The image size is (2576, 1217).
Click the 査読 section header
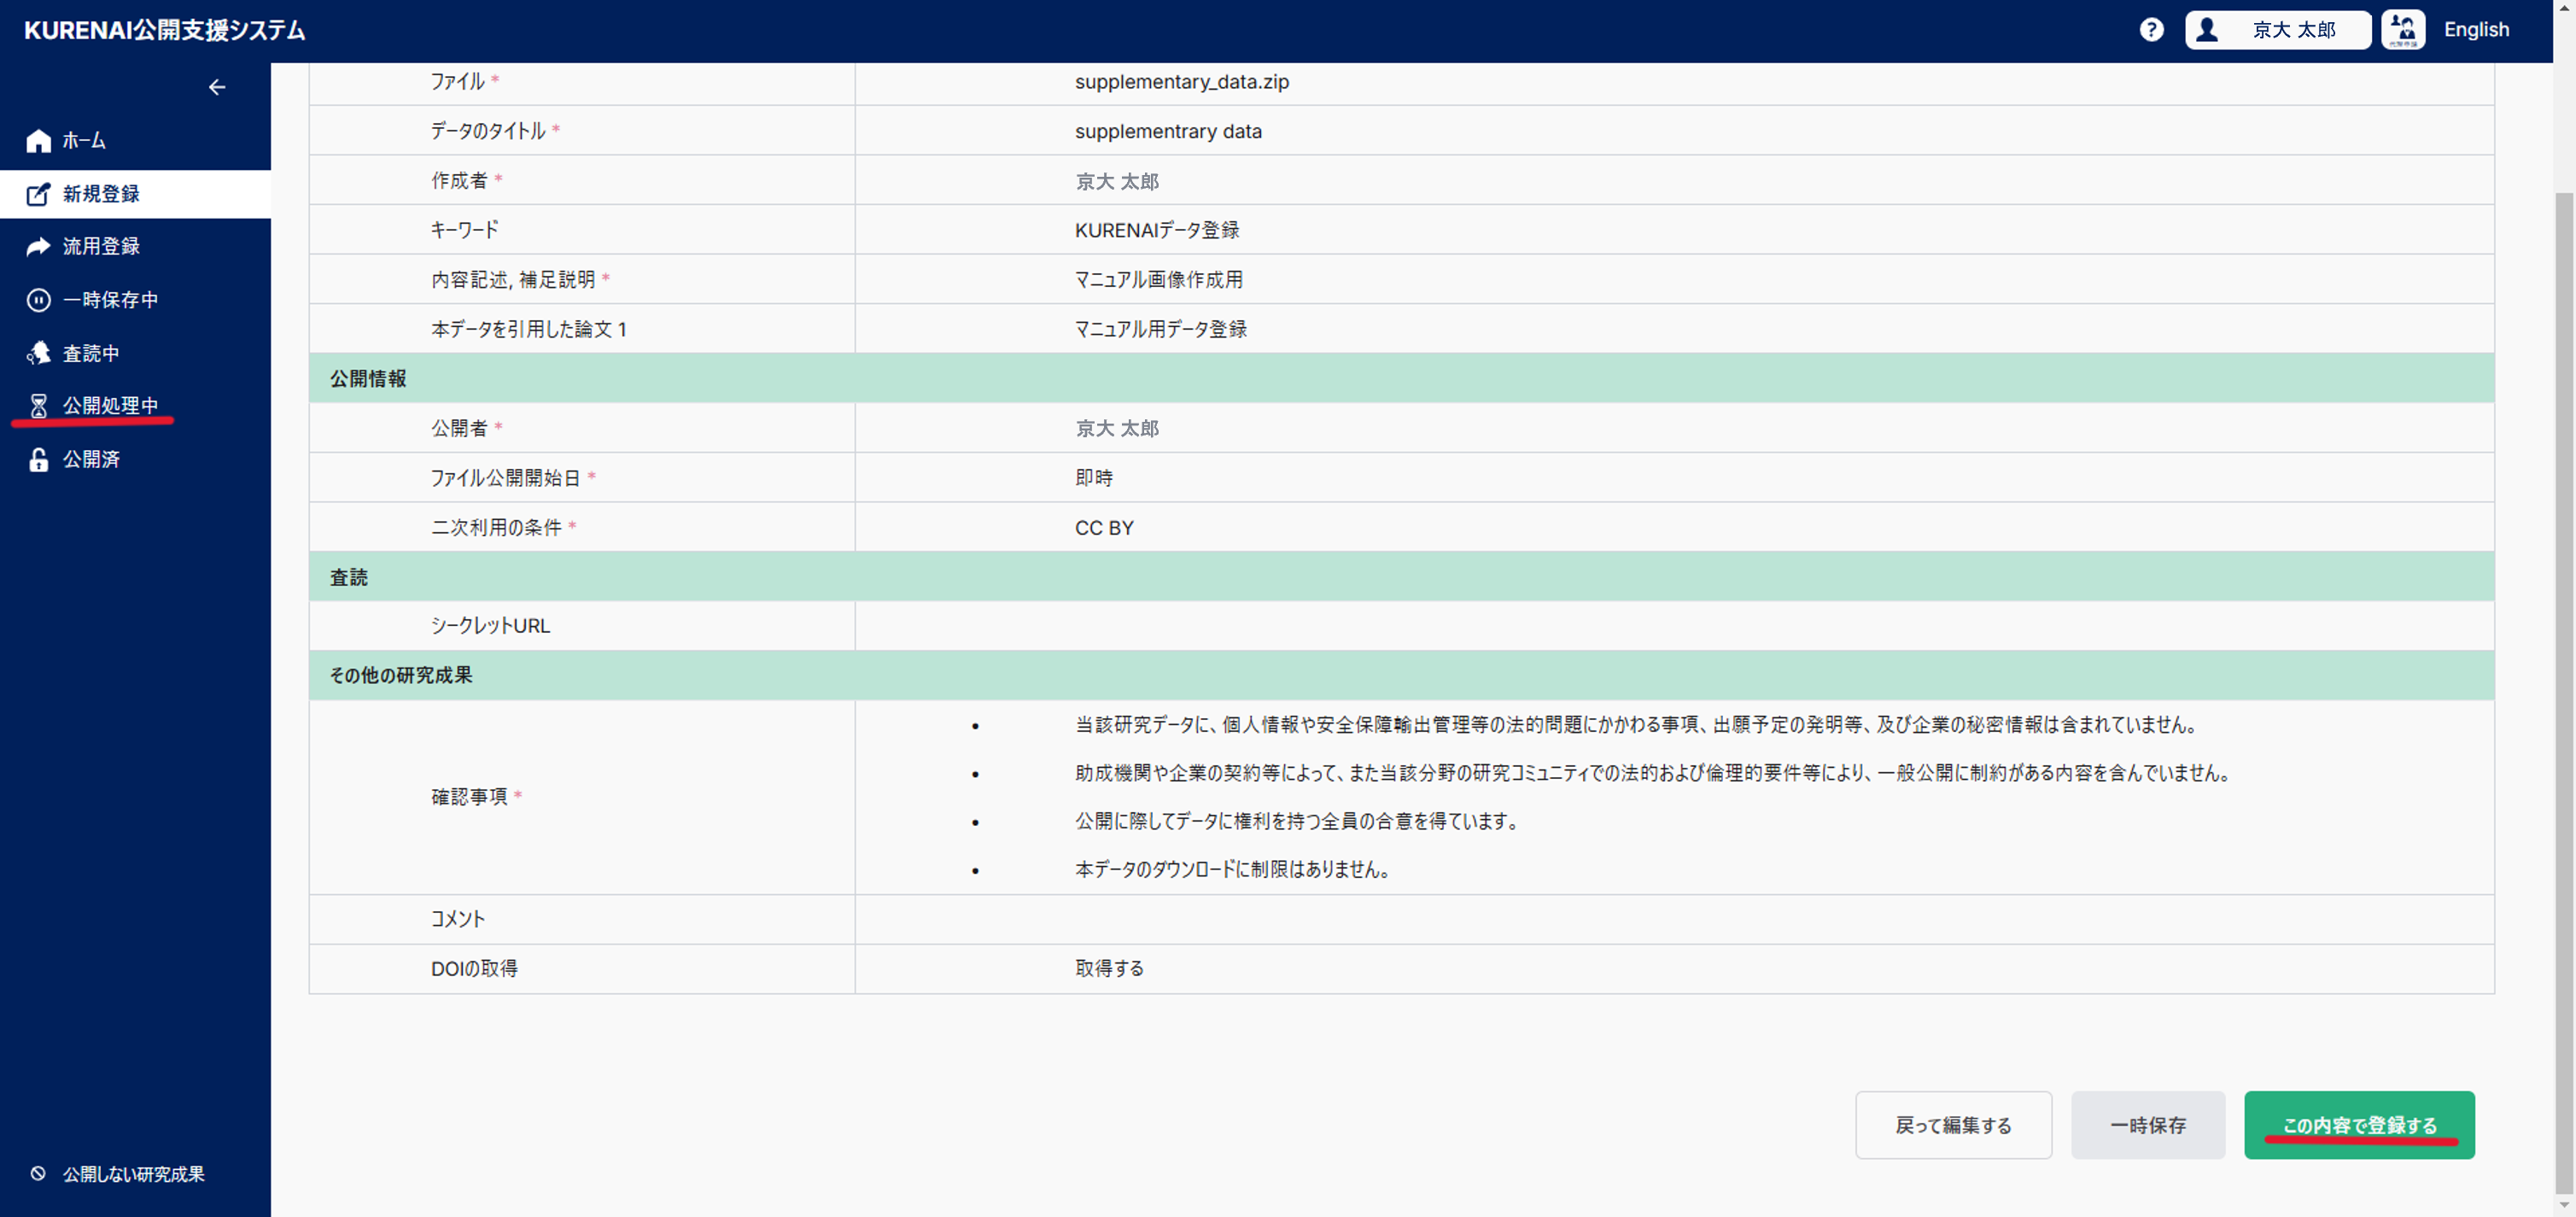click(1401, 577)
